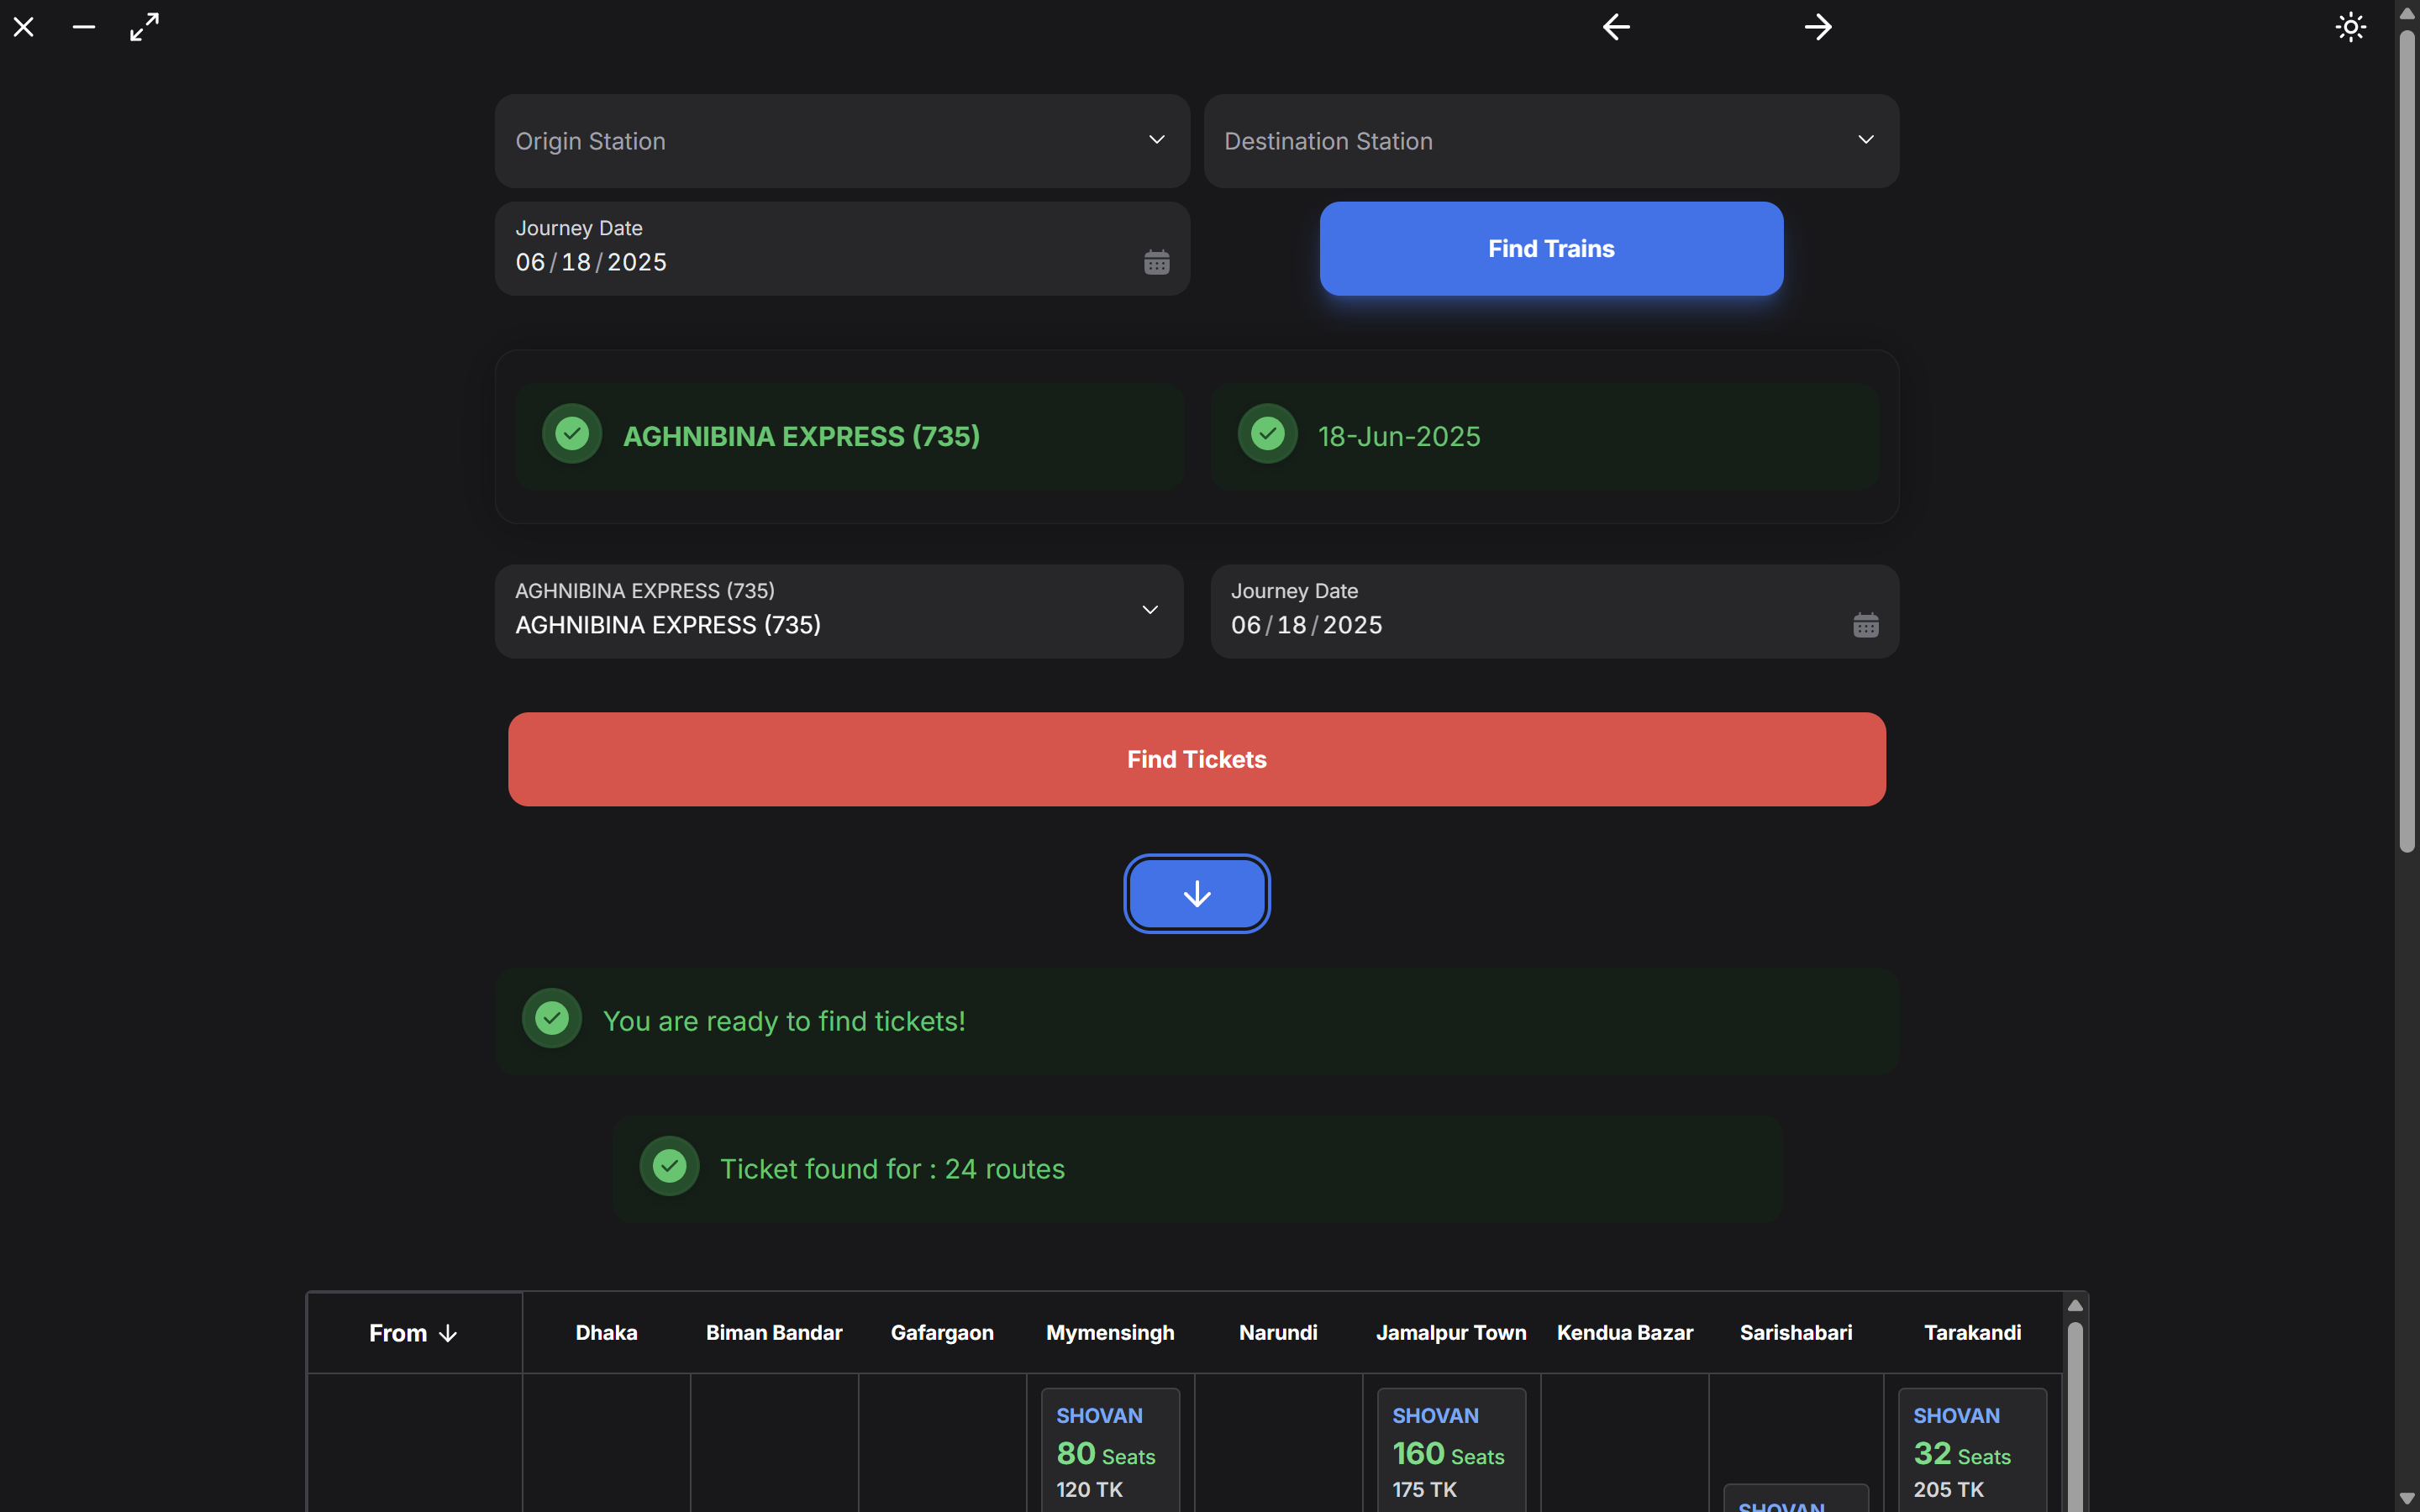
Task: Open calendar icon in lower Journey Date
Action: tap(1865, 626)
